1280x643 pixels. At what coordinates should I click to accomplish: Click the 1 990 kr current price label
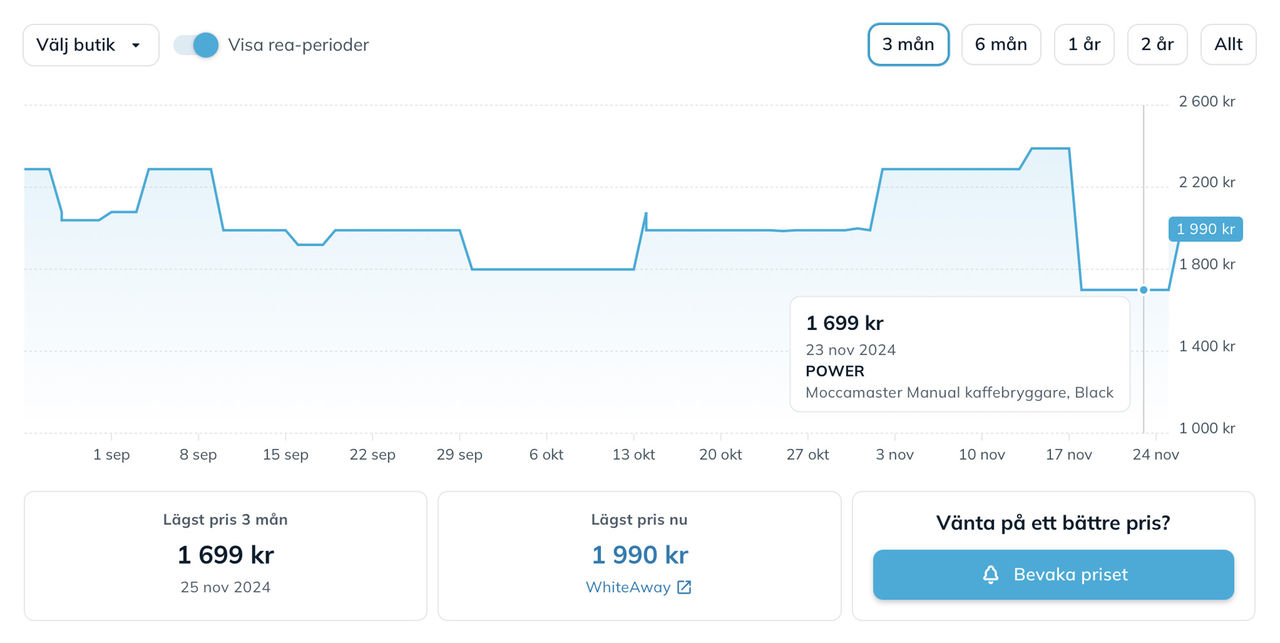point(1205,229)
